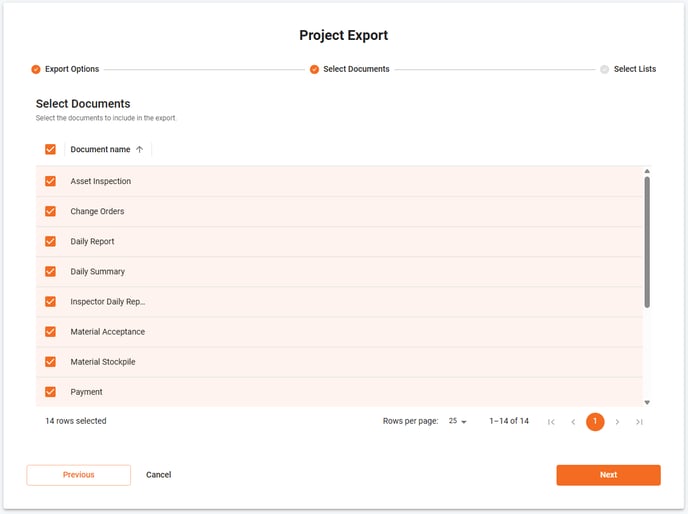Jump to the last page of documents
This screenshot has height=514, width=688.
pos(639,422)
